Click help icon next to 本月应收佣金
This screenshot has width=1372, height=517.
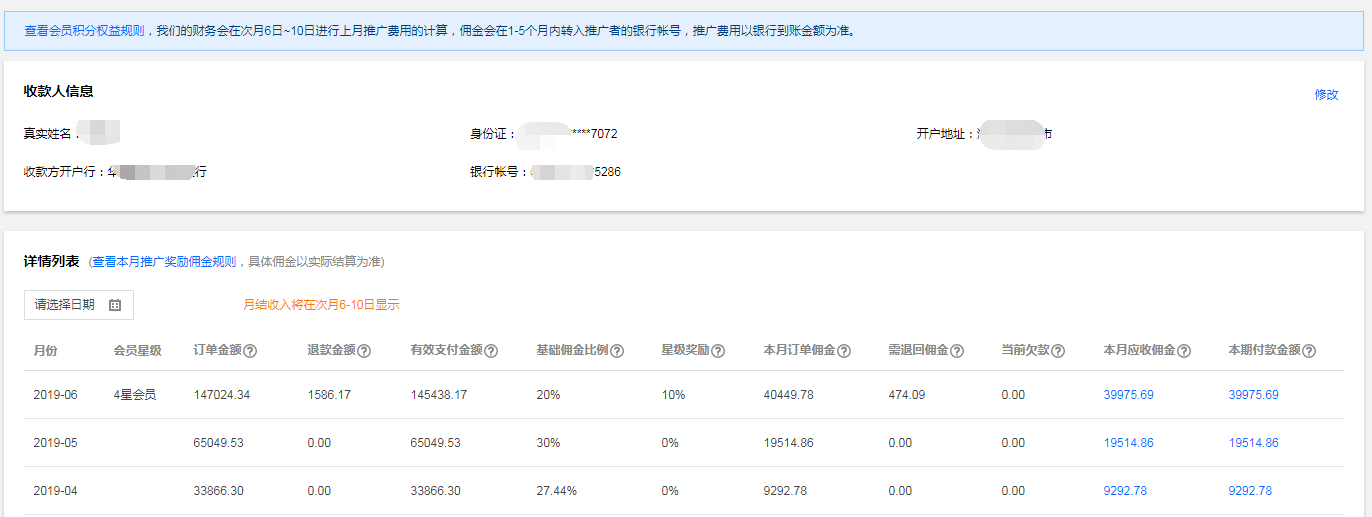click(1184, 351)
